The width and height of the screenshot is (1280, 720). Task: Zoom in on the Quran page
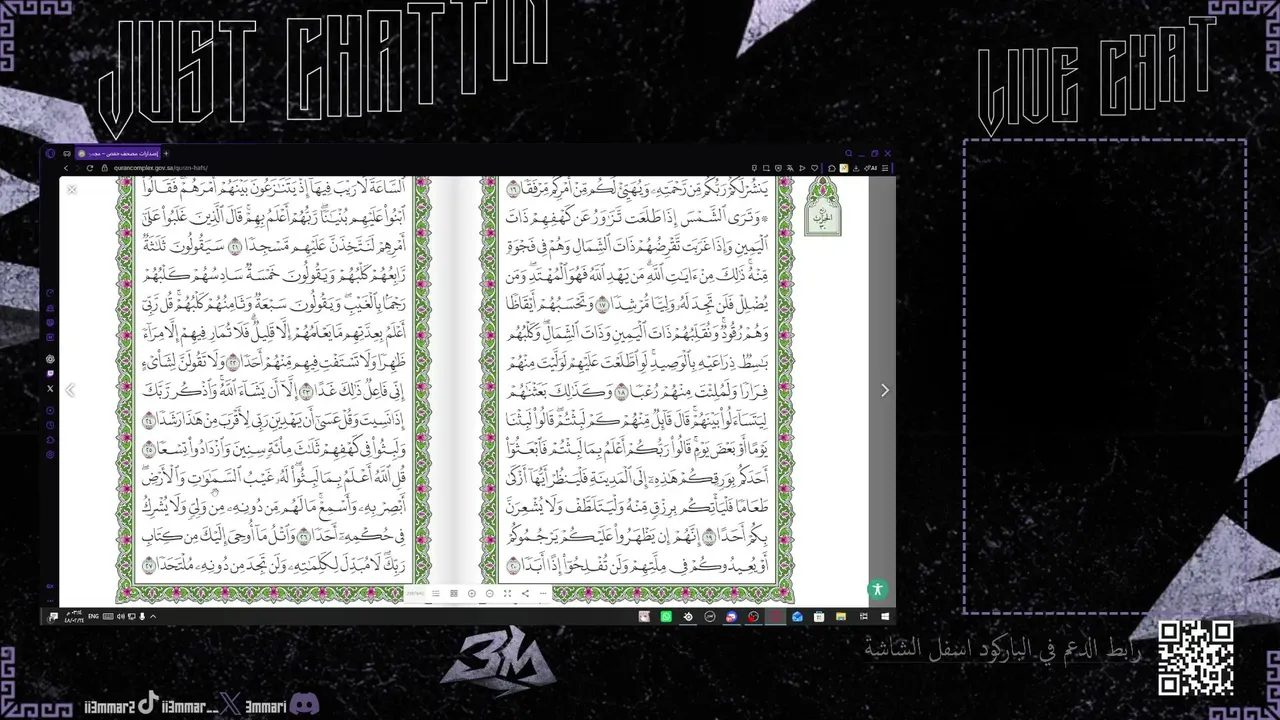tap(472, 594)
